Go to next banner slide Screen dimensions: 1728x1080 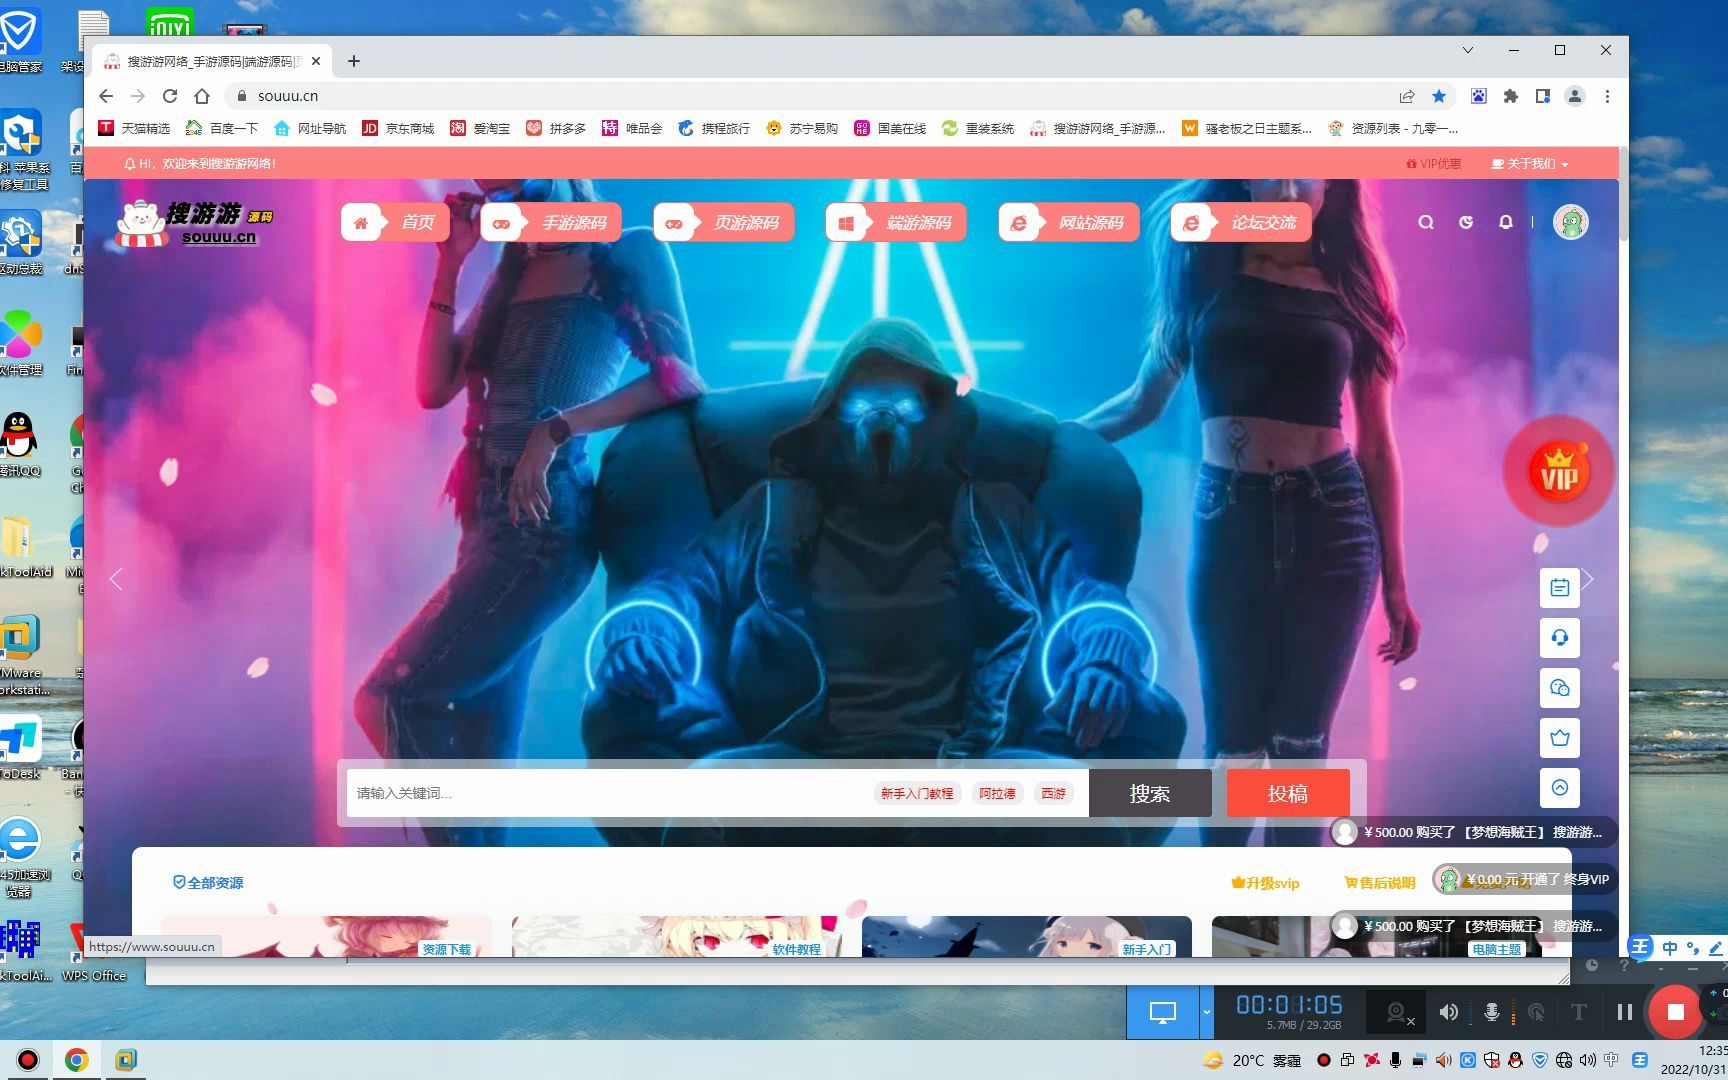[1588, 579]
